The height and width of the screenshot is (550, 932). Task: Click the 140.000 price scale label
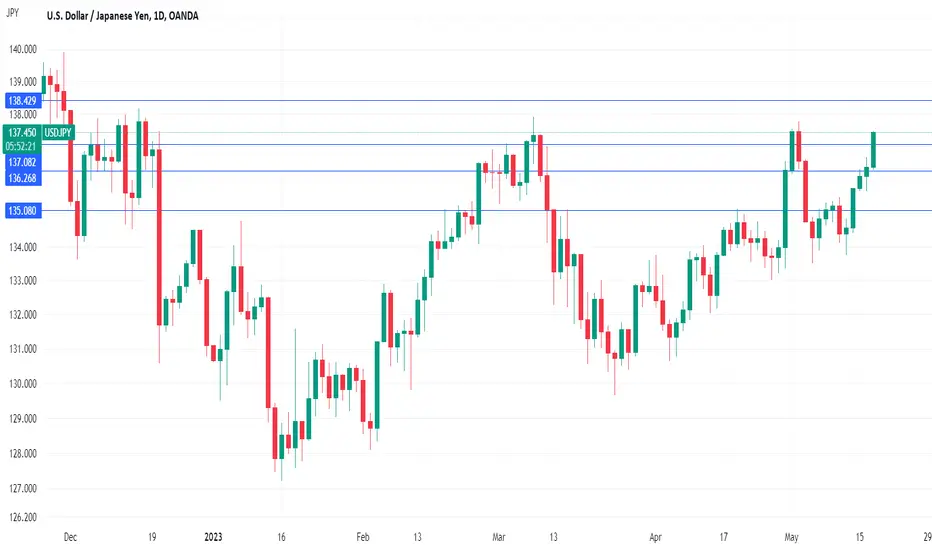(23, 49)
